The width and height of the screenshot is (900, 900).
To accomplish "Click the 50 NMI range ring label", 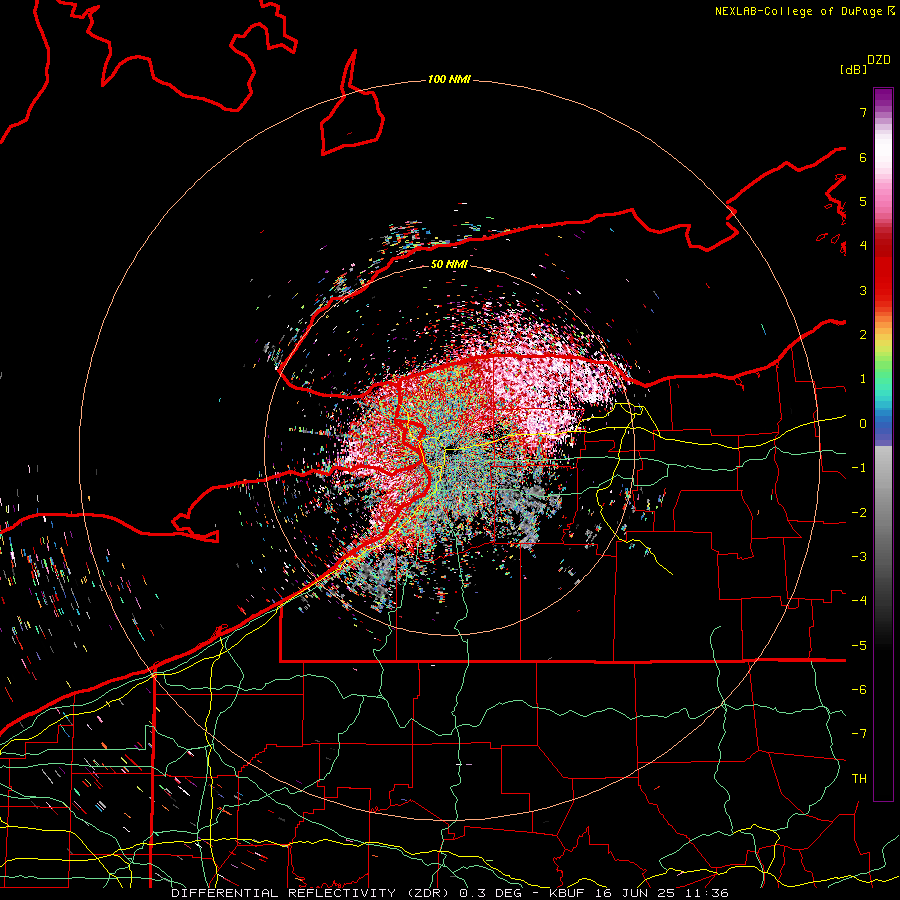I will click(449, 264).
